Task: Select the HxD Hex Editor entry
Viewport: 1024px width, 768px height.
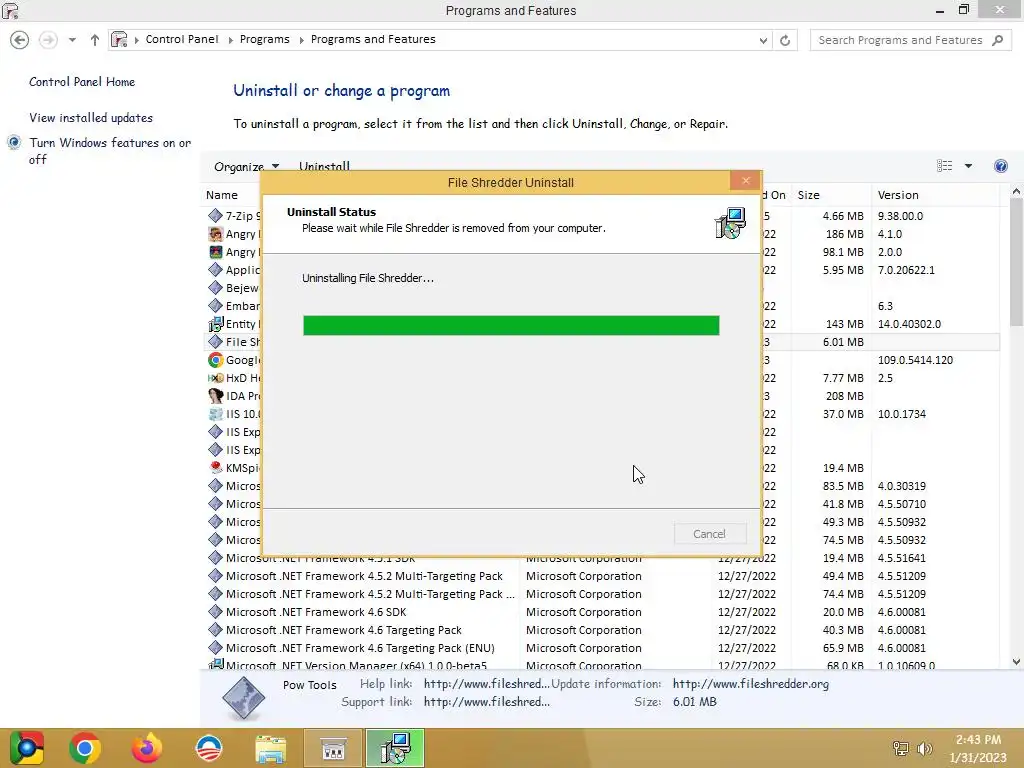Action: [x=233, y=378]
